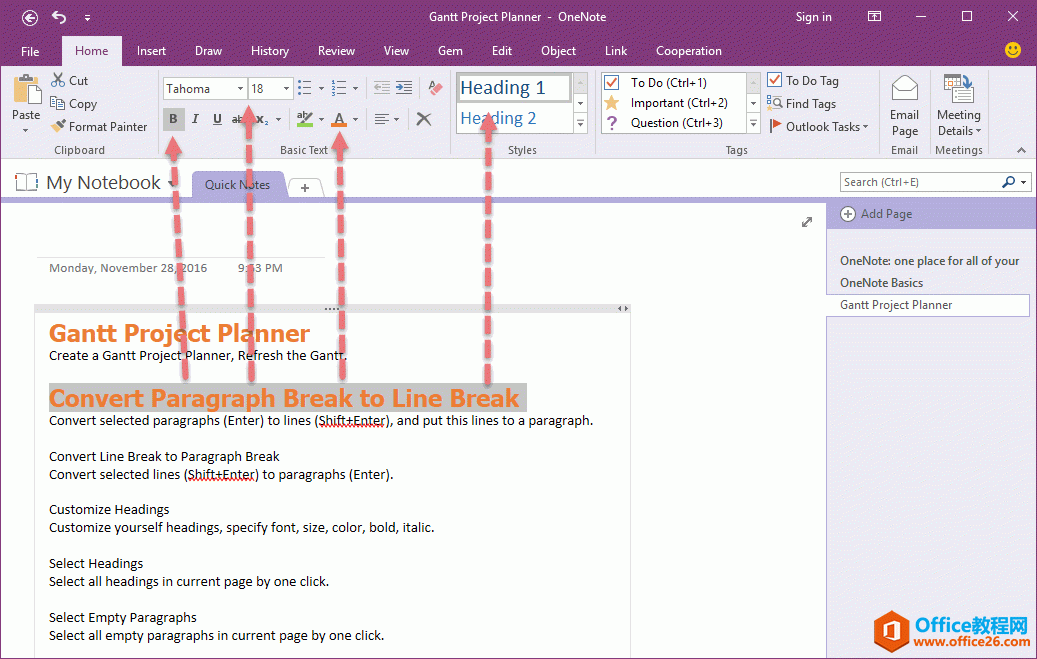Open the font color picker arrow
Viewport: 1037px width, 659px height.
(354, 118)
